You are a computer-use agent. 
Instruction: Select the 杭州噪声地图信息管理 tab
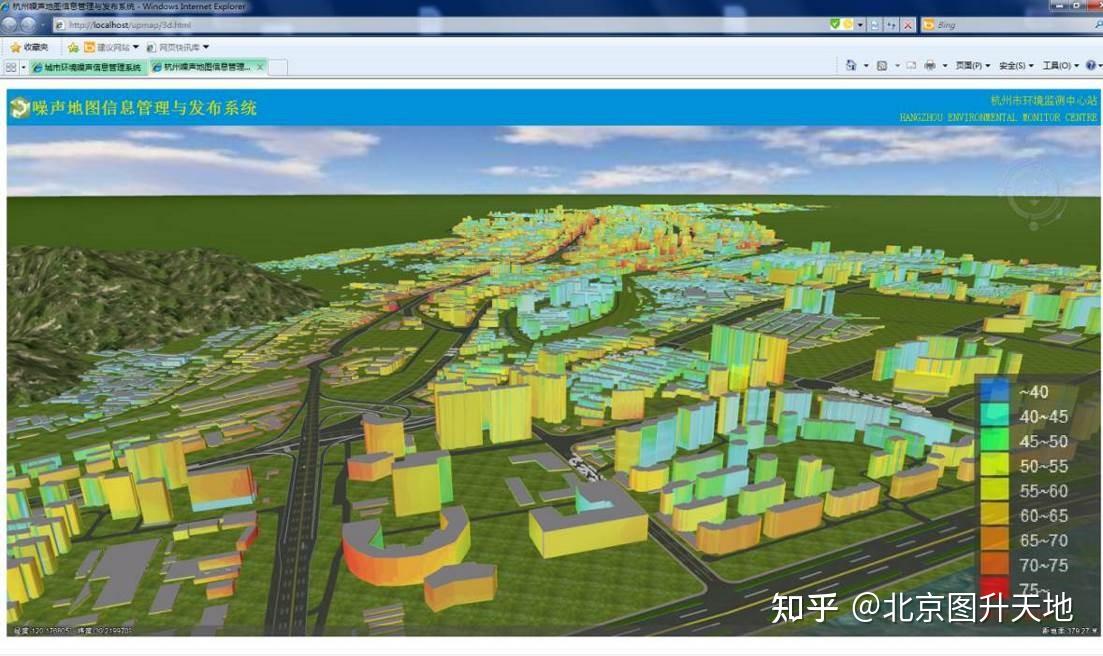[200, 67]
